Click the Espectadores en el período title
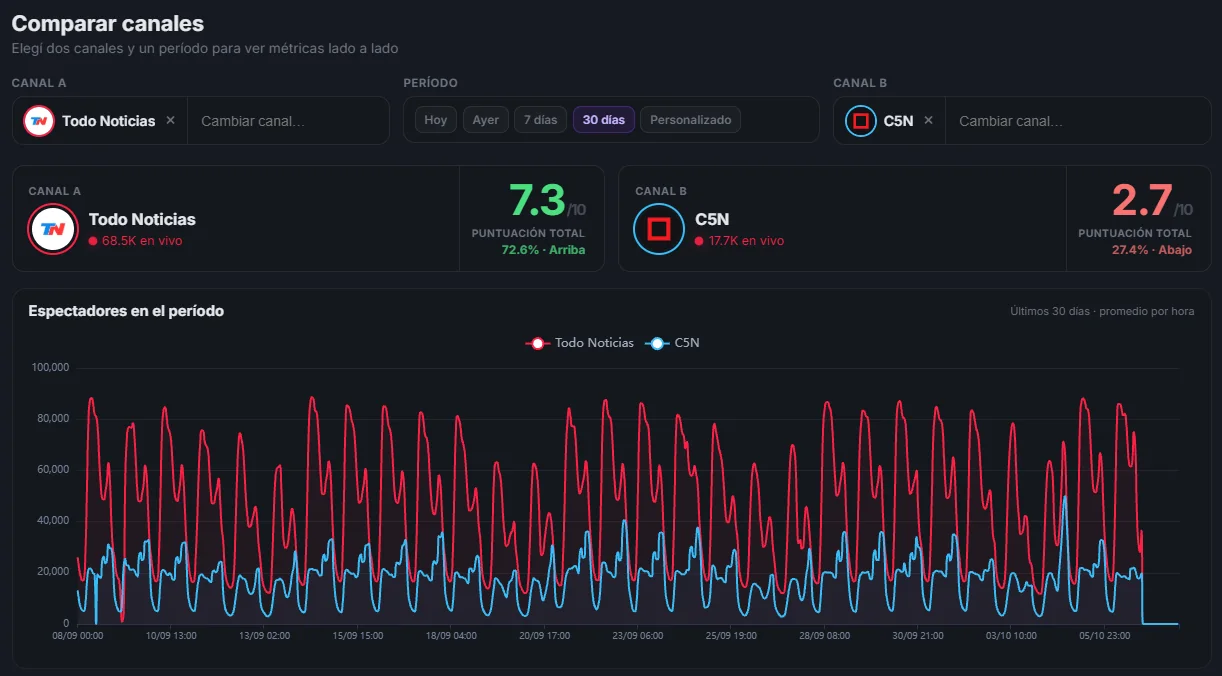1222x676 pixels. coord(126,311)
